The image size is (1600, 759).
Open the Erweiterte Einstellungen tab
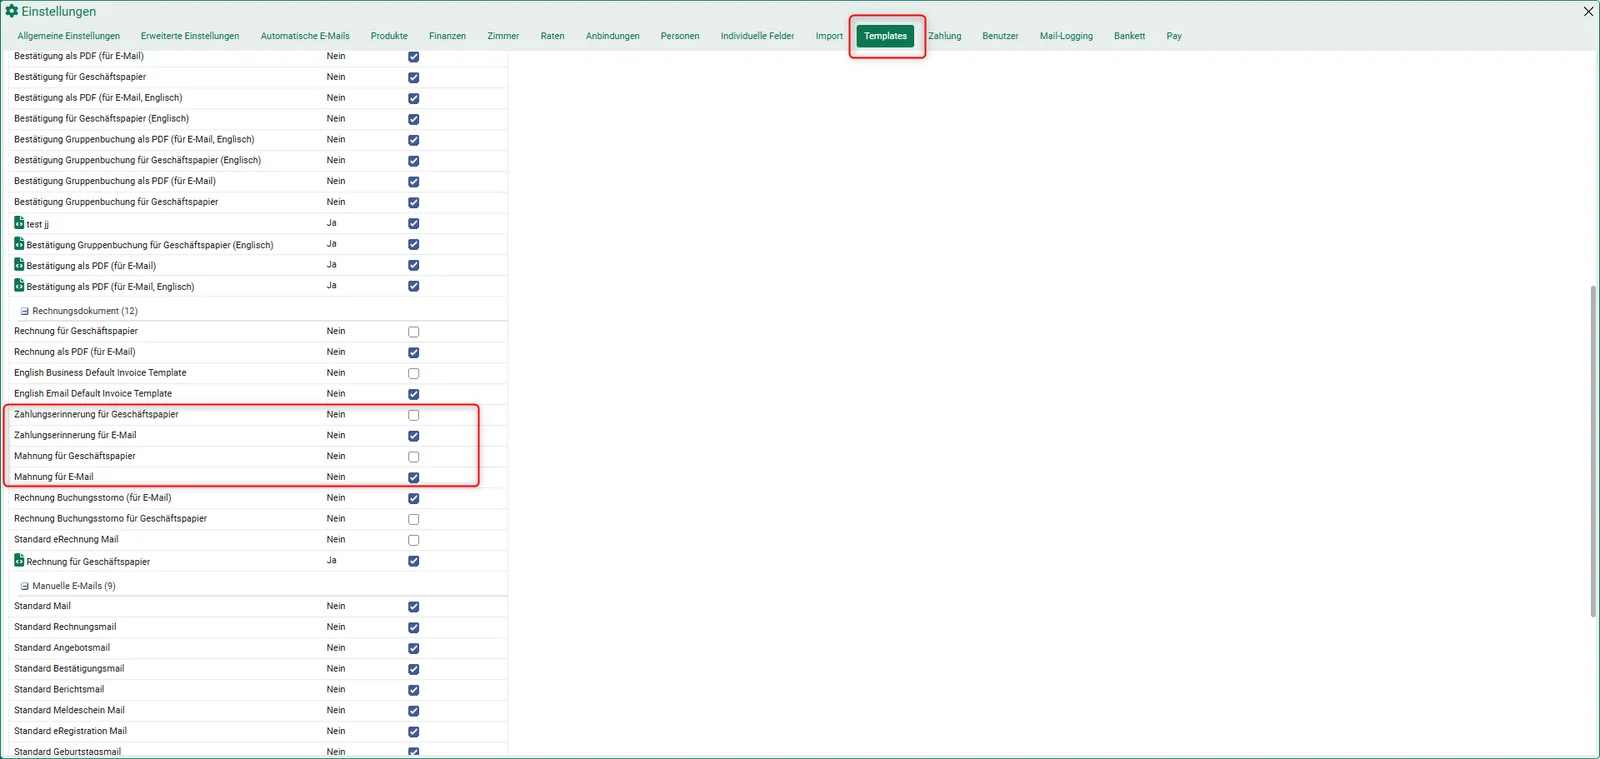pos(190,36)
